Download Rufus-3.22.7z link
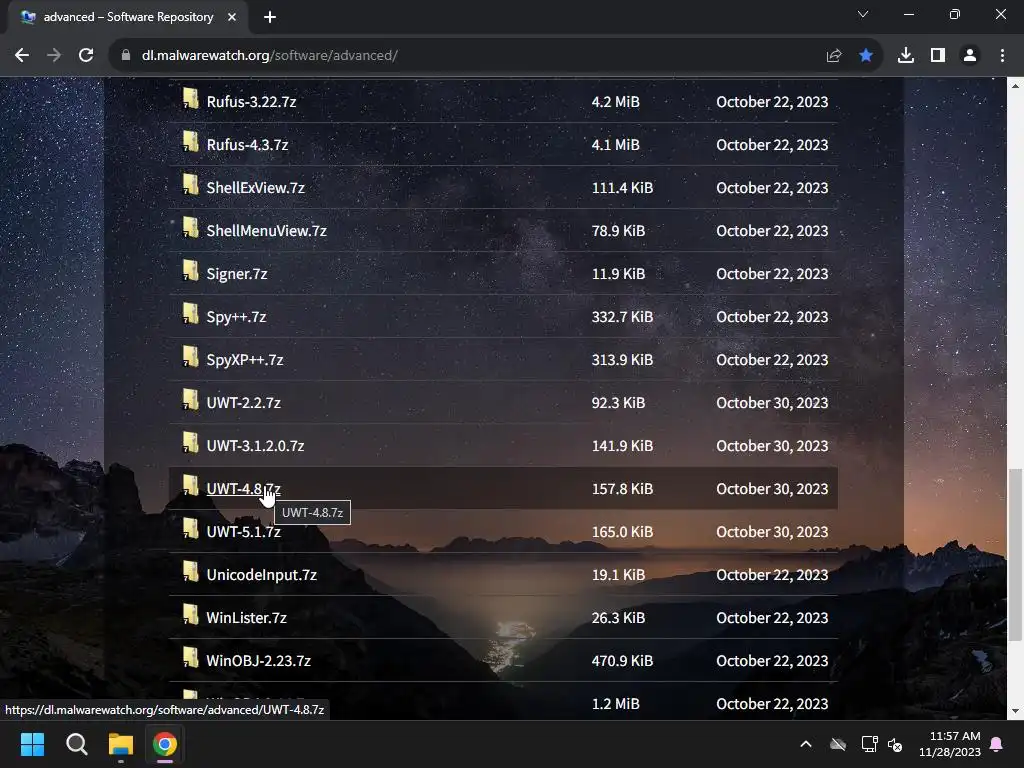Viewport: 1024px width, 768px height. coord(251,102)
